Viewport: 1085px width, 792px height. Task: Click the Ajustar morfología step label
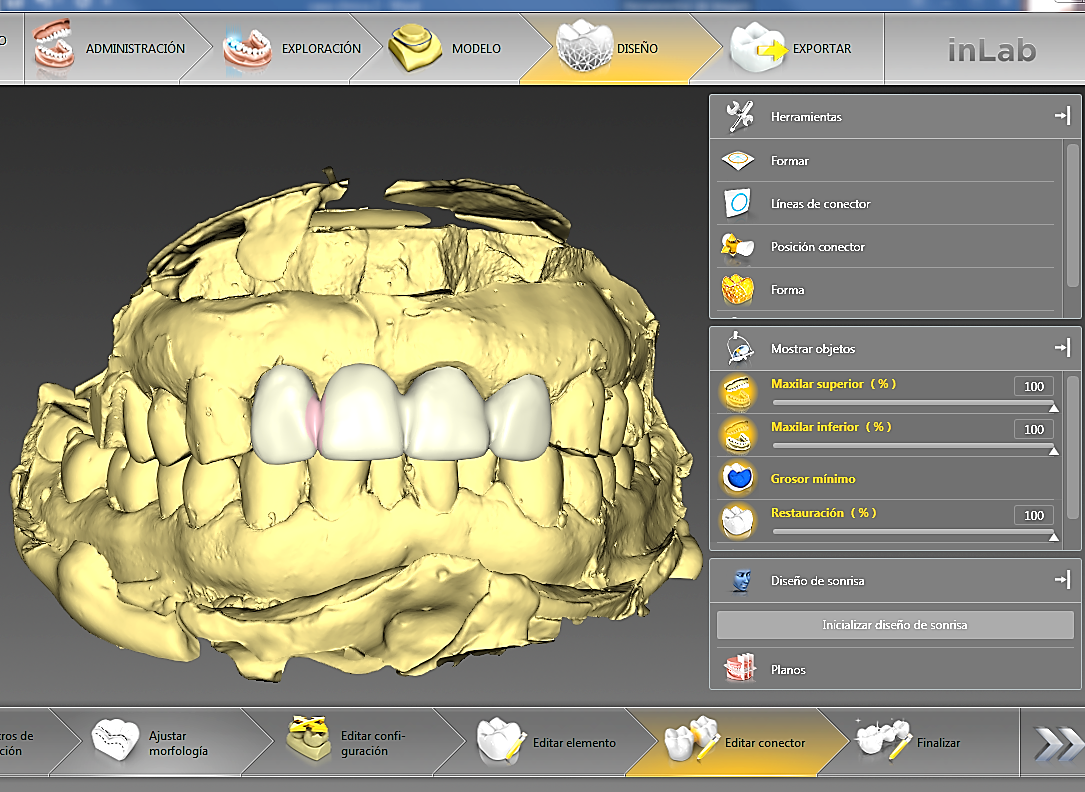[x=179, y=744]
